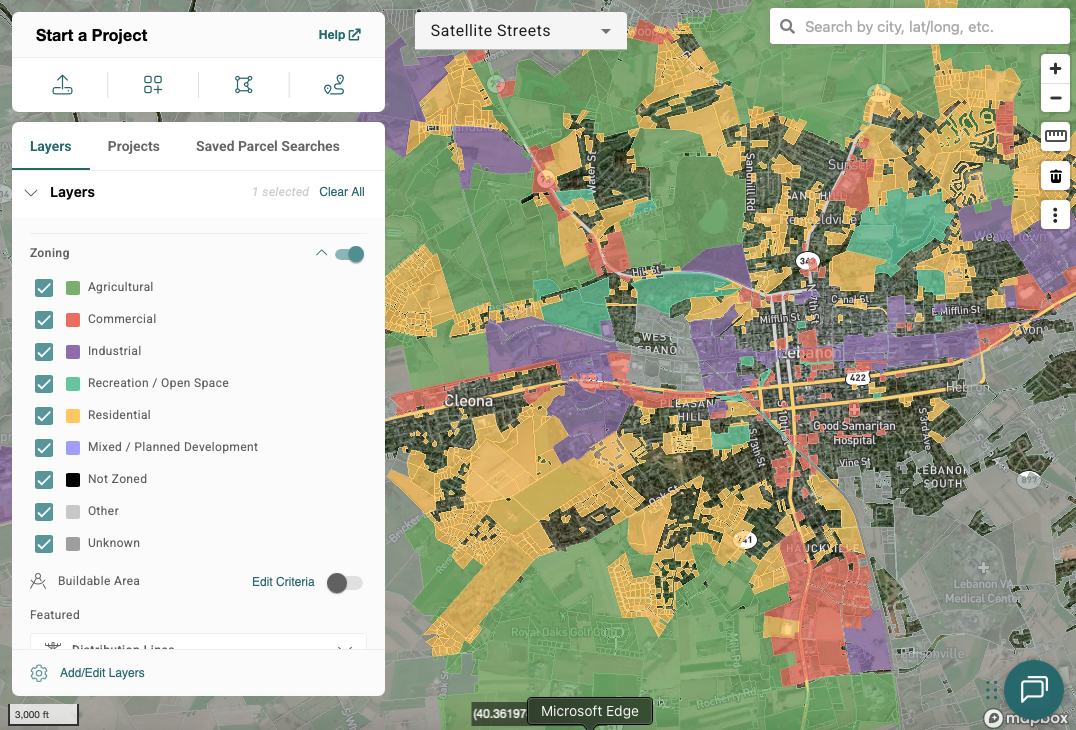Click the trash delete icon
This screenshot has height=730, width=1076.
1055,177
